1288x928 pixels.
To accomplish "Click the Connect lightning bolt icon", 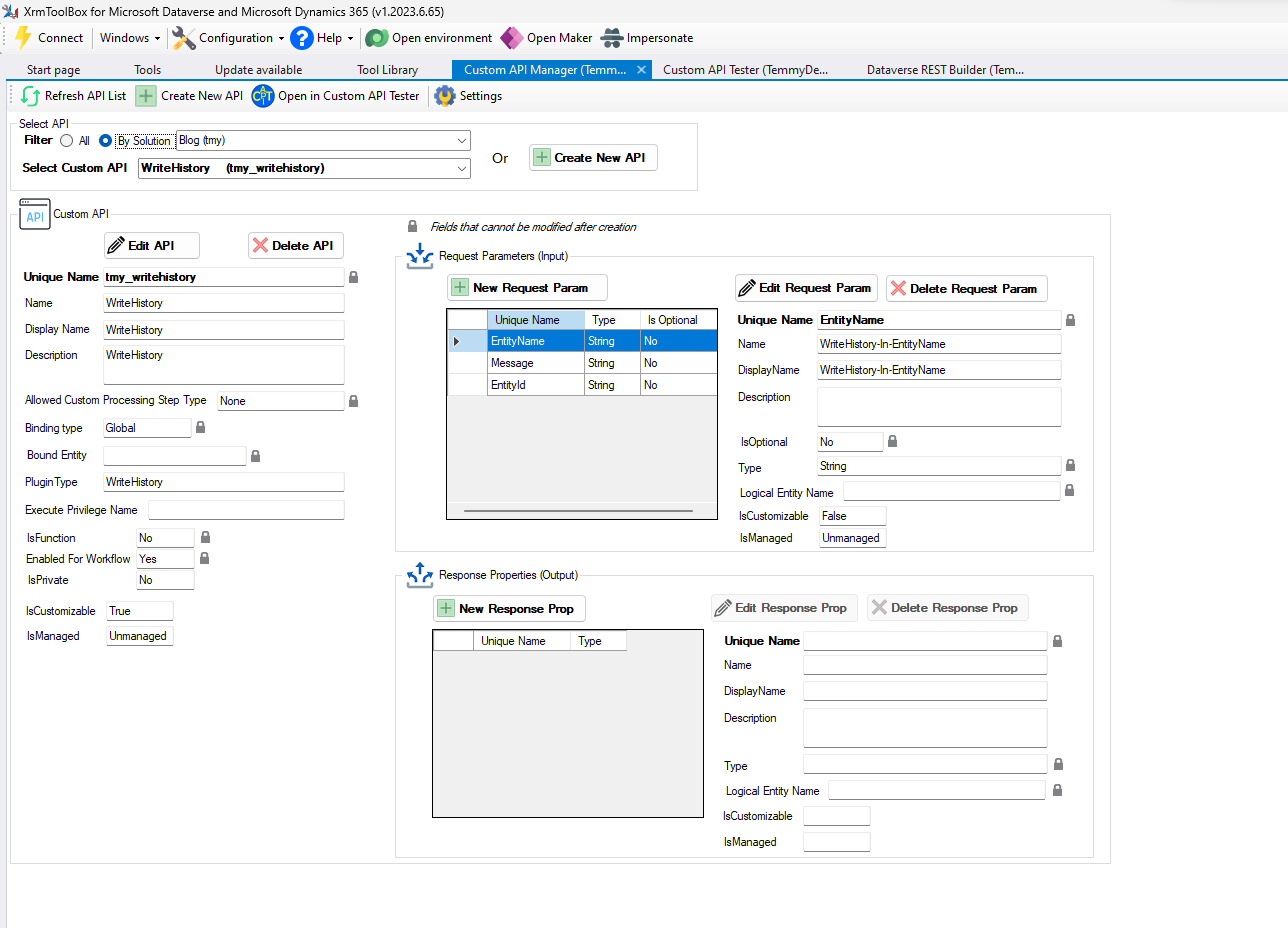I will 23,38.
